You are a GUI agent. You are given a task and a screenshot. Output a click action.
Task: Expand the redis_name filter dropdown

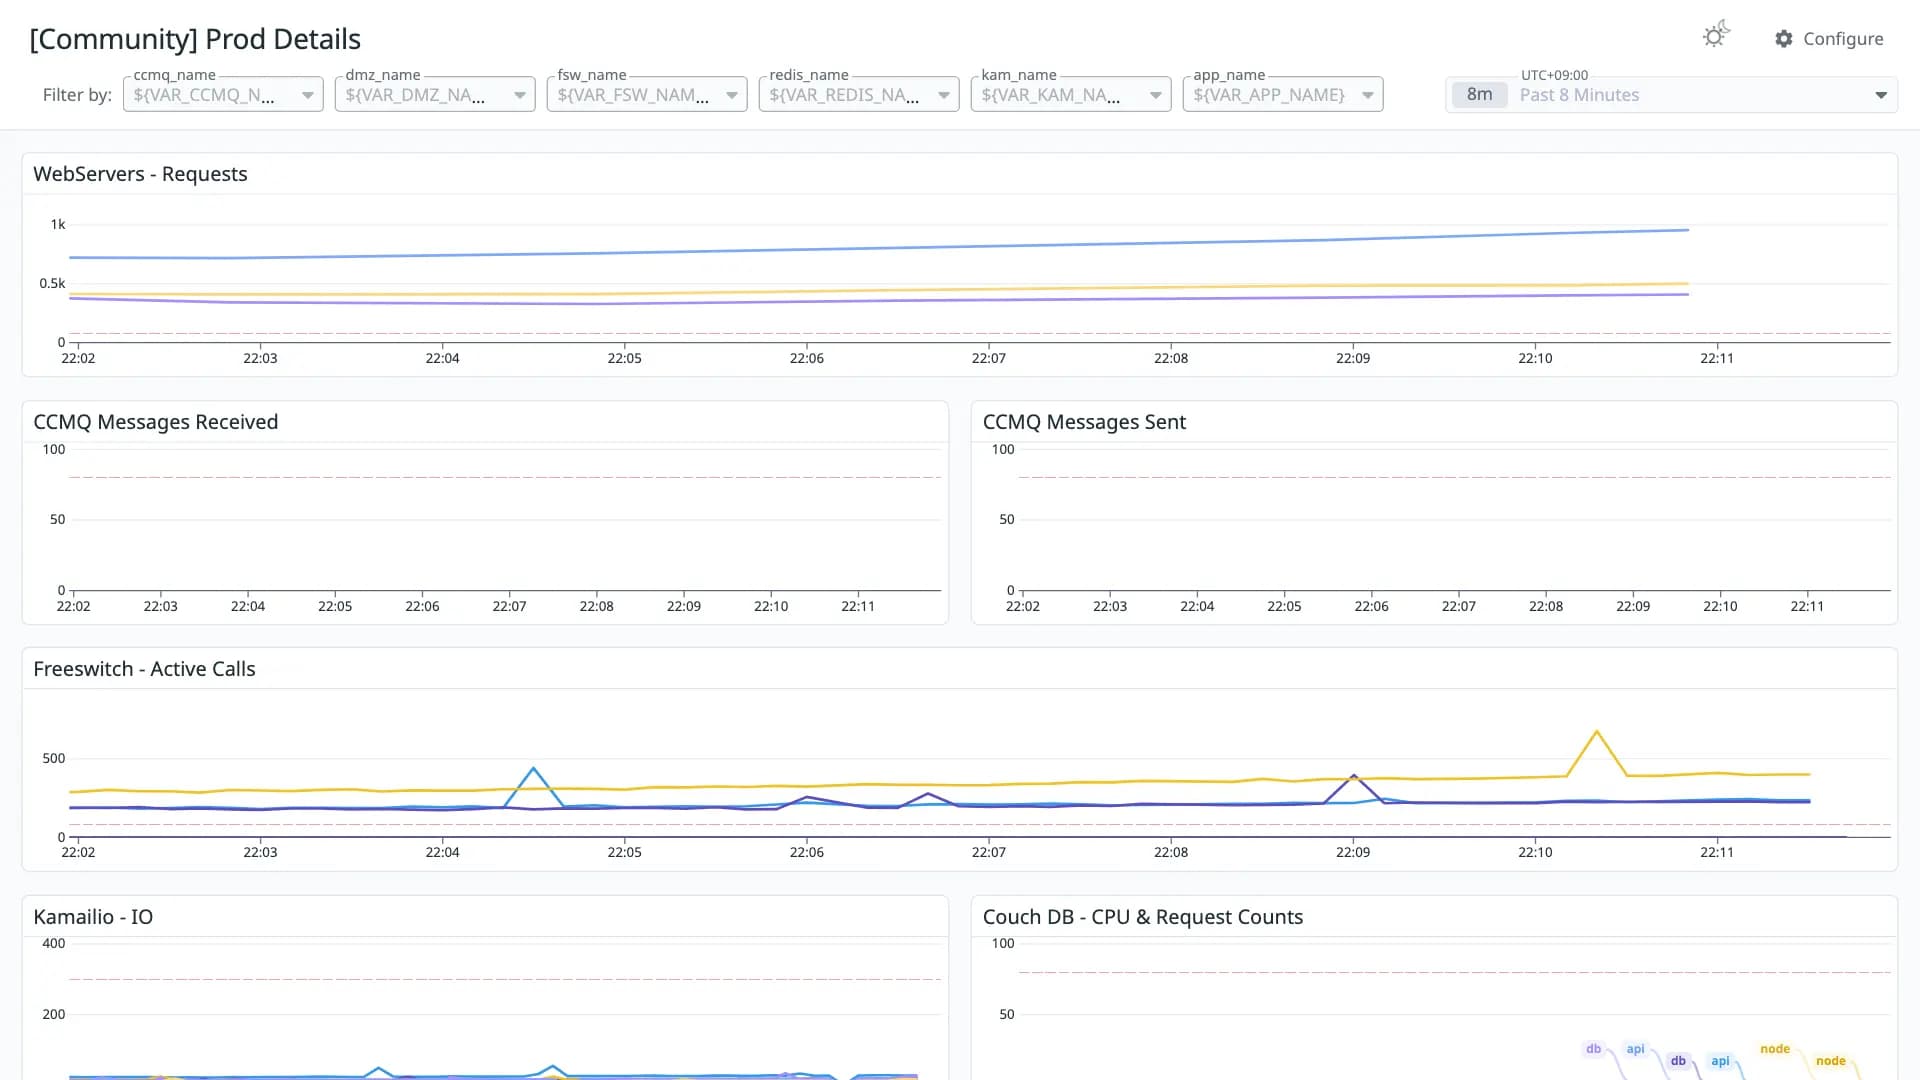tap(859, 94)
